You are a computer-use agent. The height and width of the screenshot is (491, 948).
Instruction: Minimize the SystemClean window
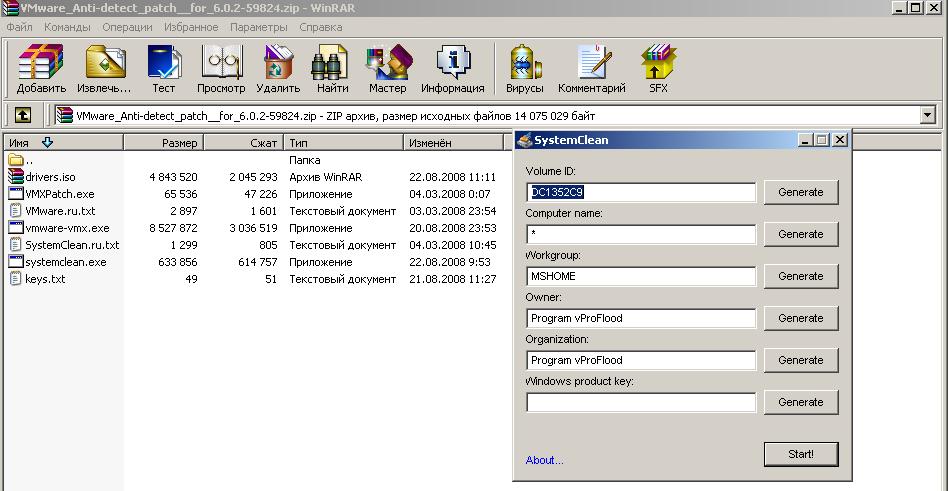[x=805, y=140]
